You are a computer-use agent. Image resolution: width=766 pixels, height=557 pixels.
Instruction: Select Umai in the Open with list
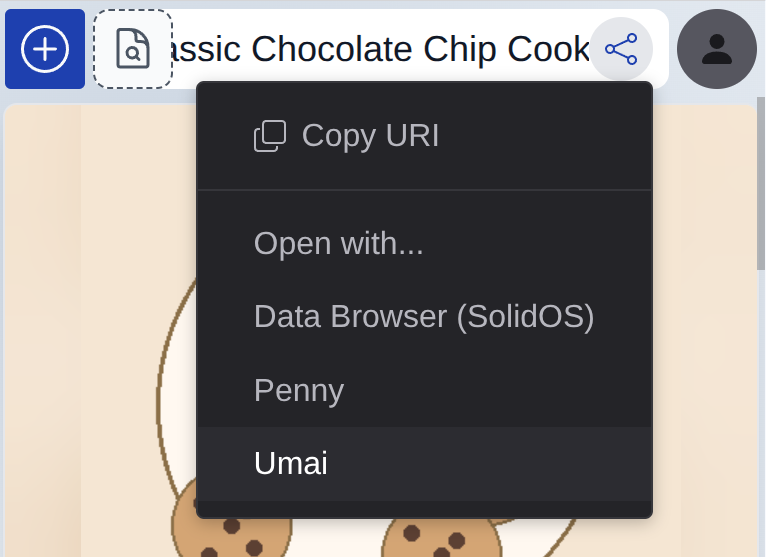tap(291, 463)
